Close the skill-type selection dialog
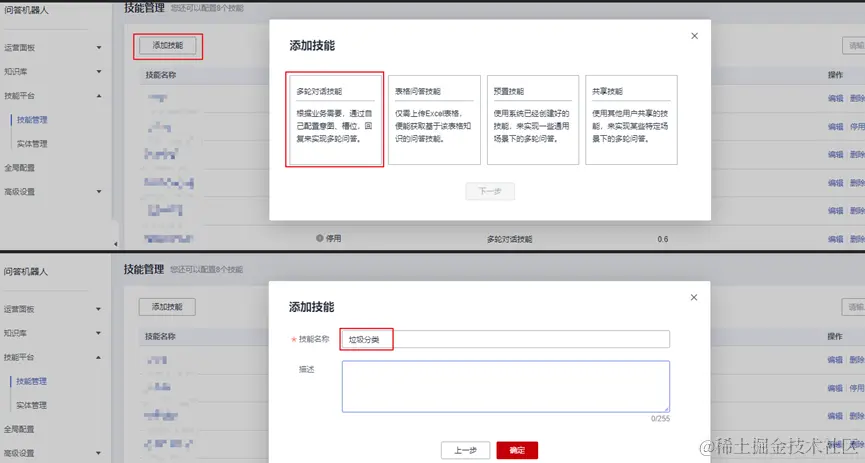This screenshot has width=865, height=463. click(695, 36)
